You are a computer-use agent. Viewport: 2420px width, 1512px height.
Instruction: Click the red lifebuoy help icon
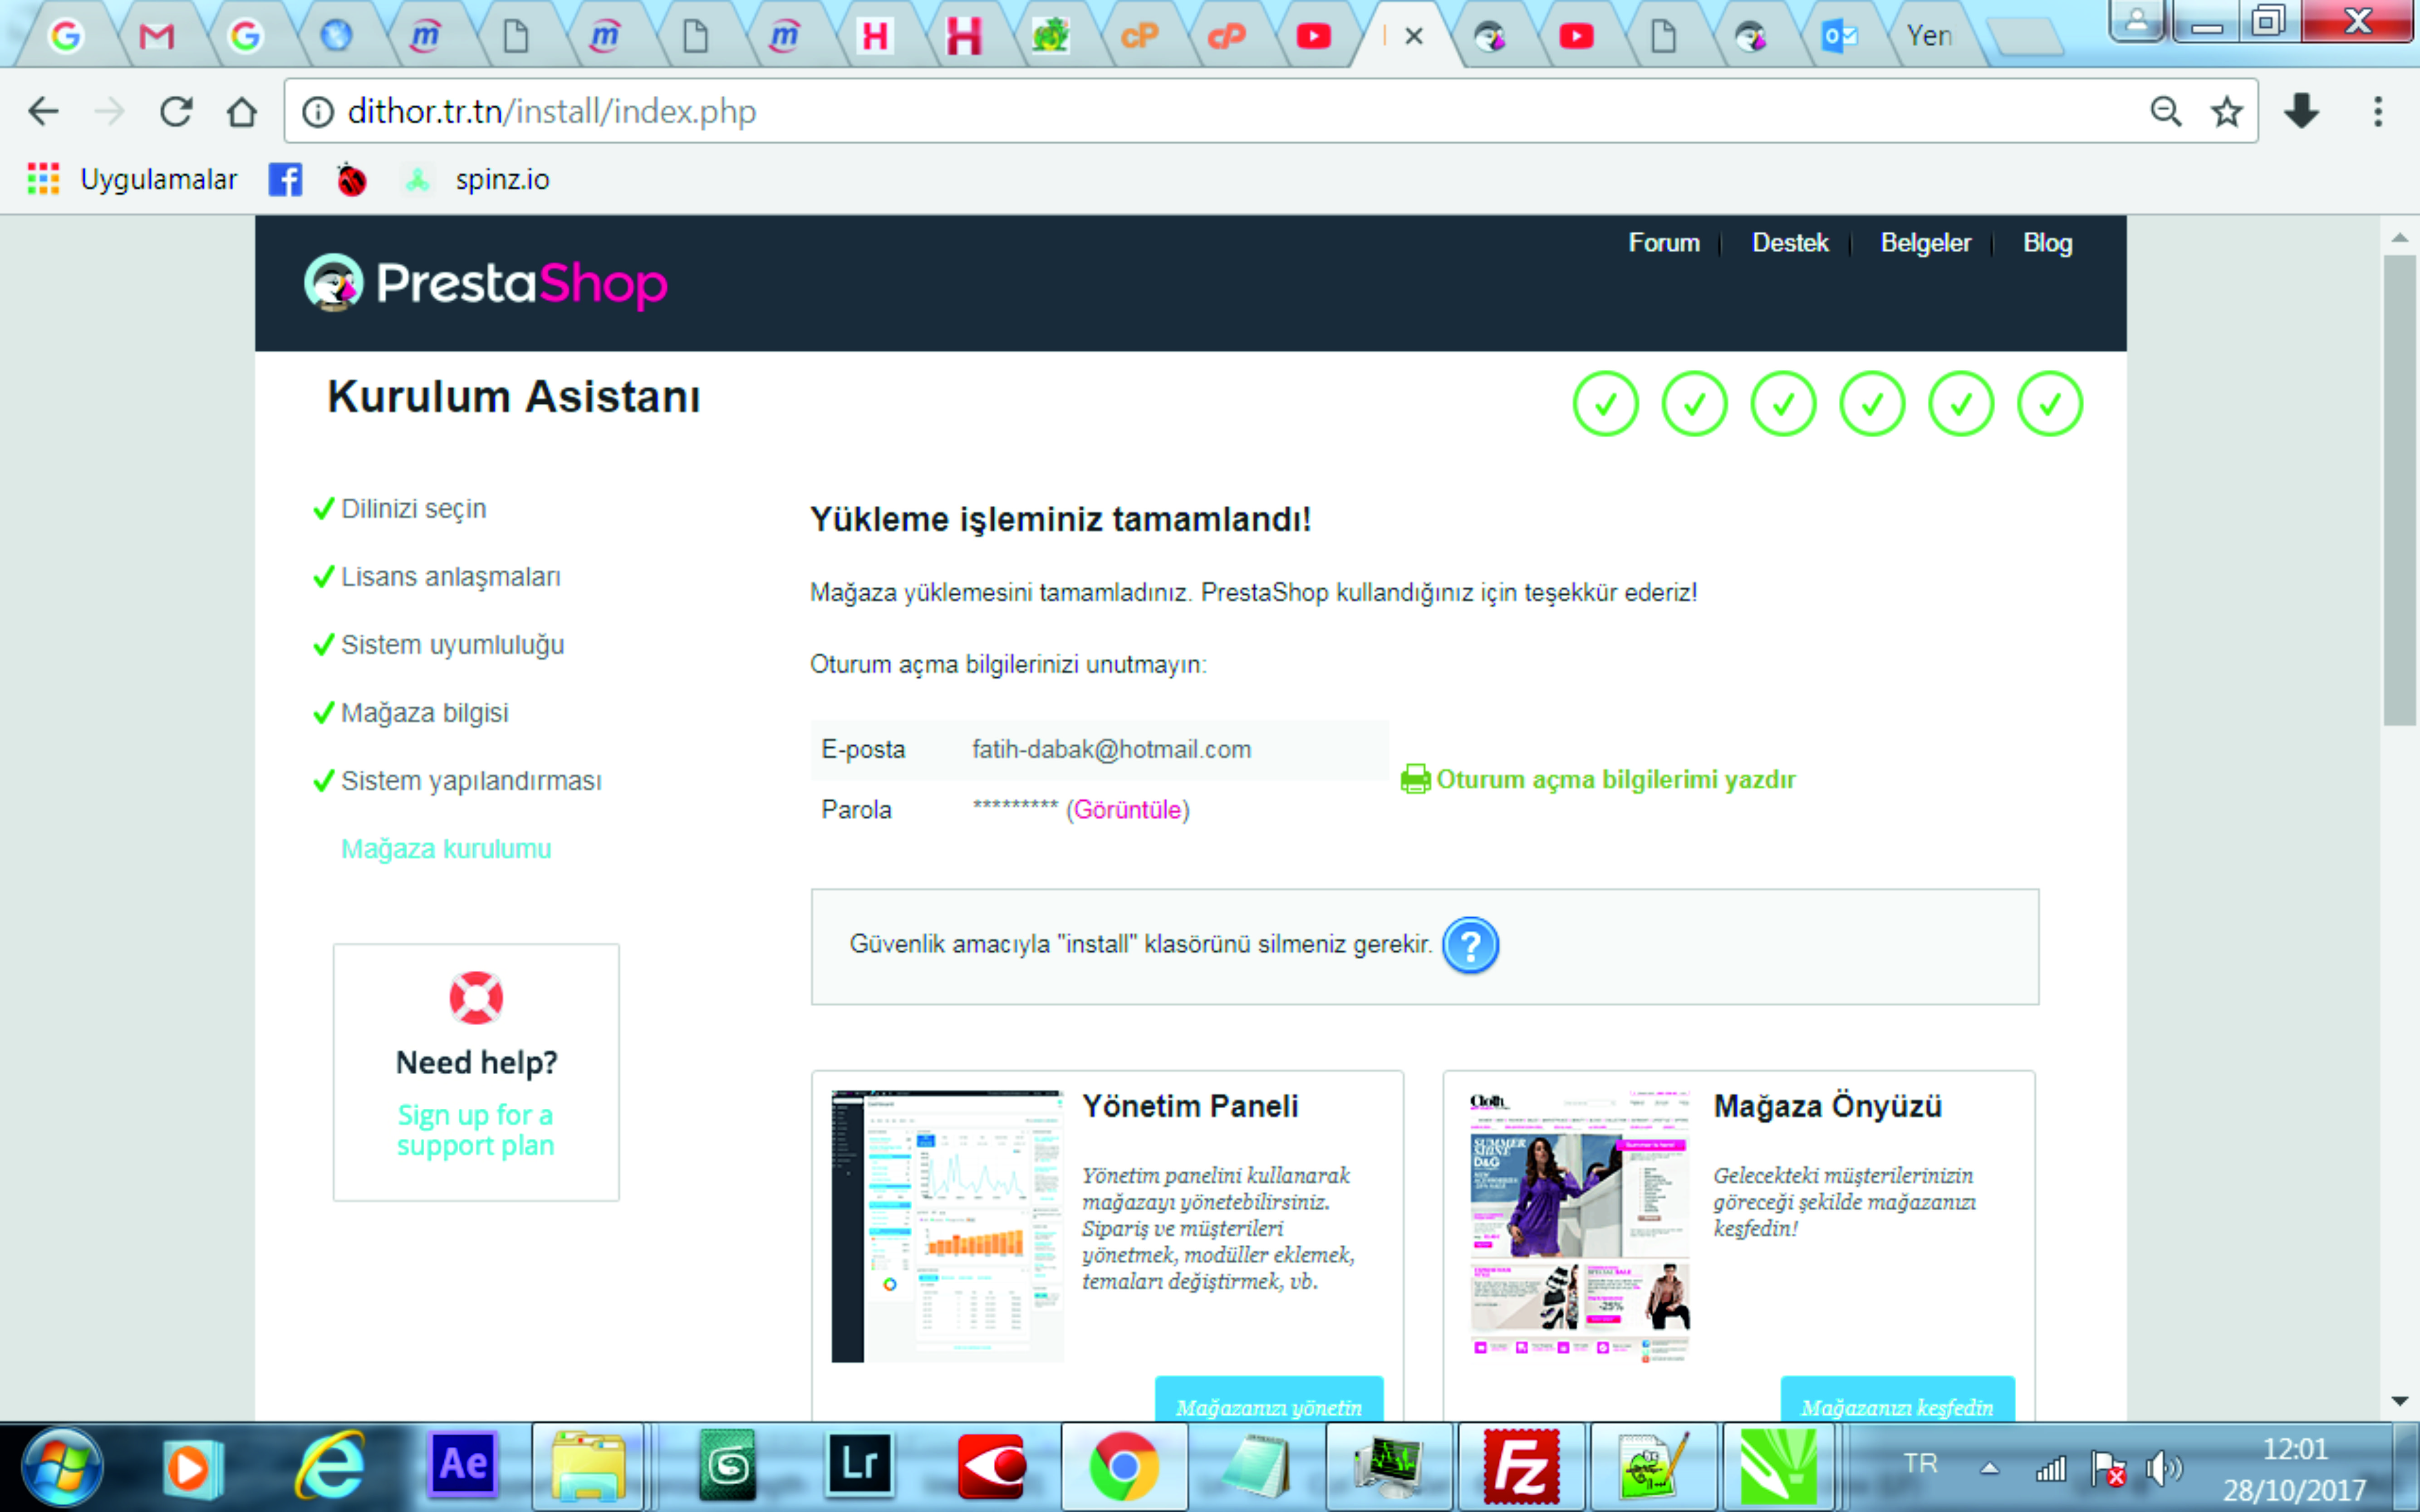(x=476, y=998)
